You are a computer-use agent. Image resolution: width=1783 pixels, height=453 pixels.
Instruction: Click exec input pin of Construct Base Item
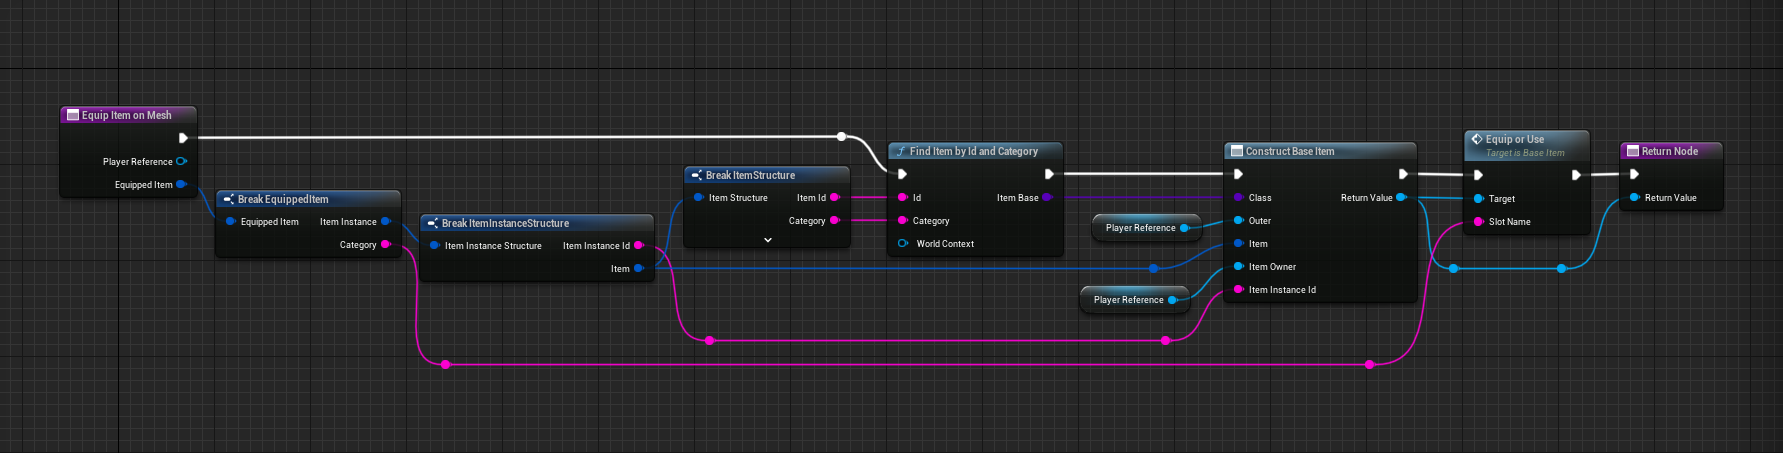1238,174
